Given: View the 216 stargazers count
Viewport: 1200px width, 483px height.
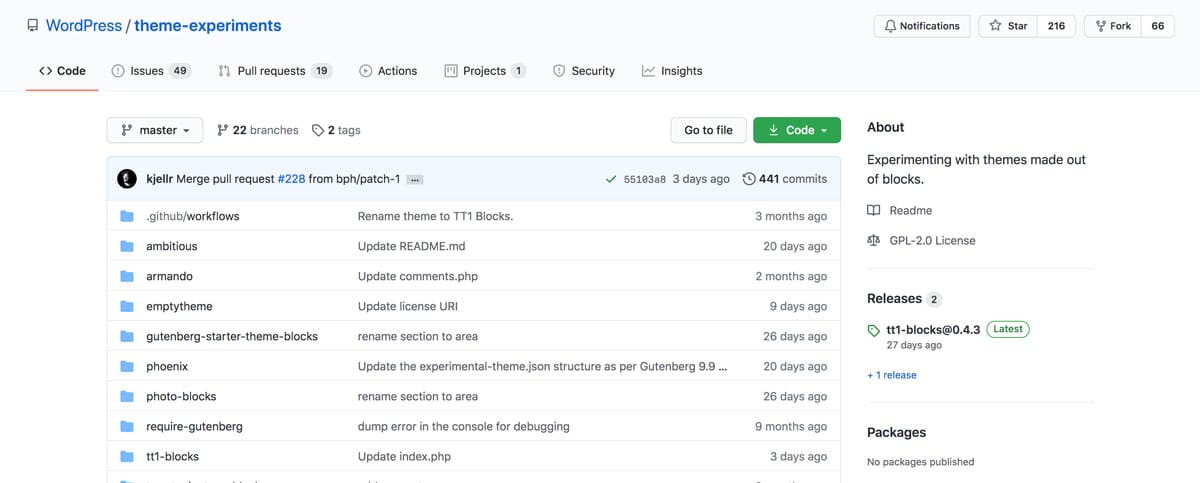Looking at the screenshot, I should point(1056,26).
